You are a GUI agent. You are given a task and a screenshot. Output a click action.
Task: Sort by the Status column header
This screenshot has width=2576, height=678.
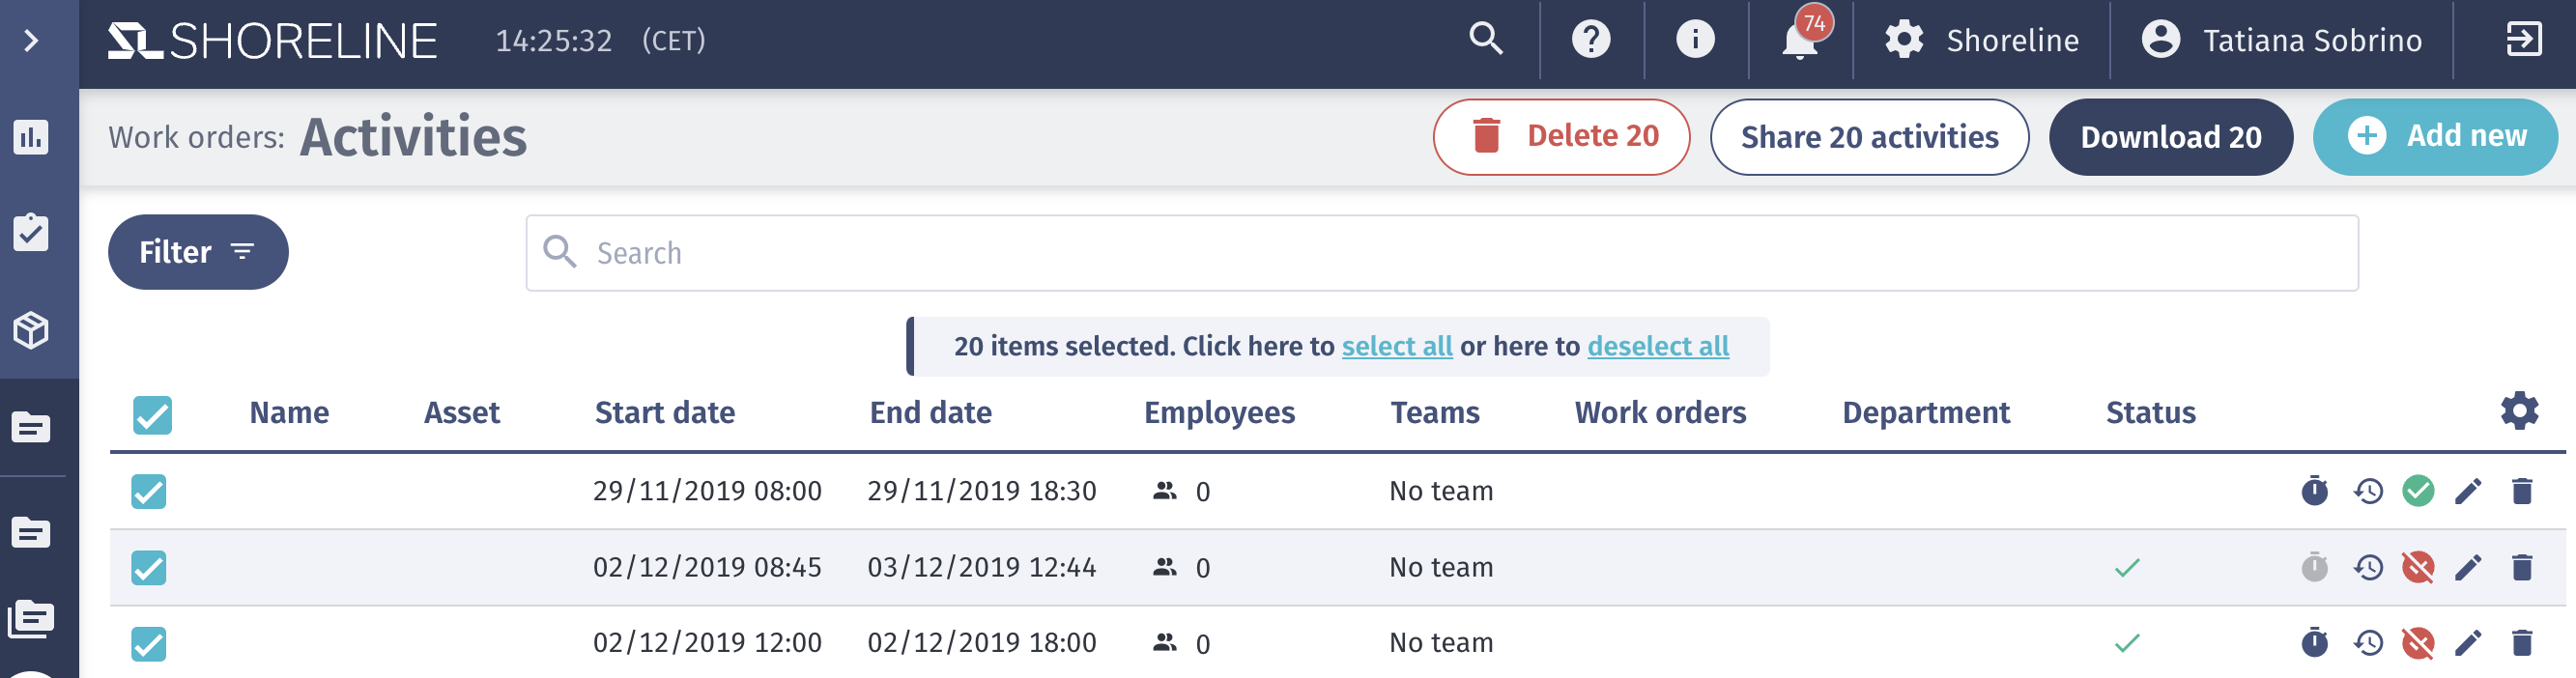click(x=2150, y=413)
